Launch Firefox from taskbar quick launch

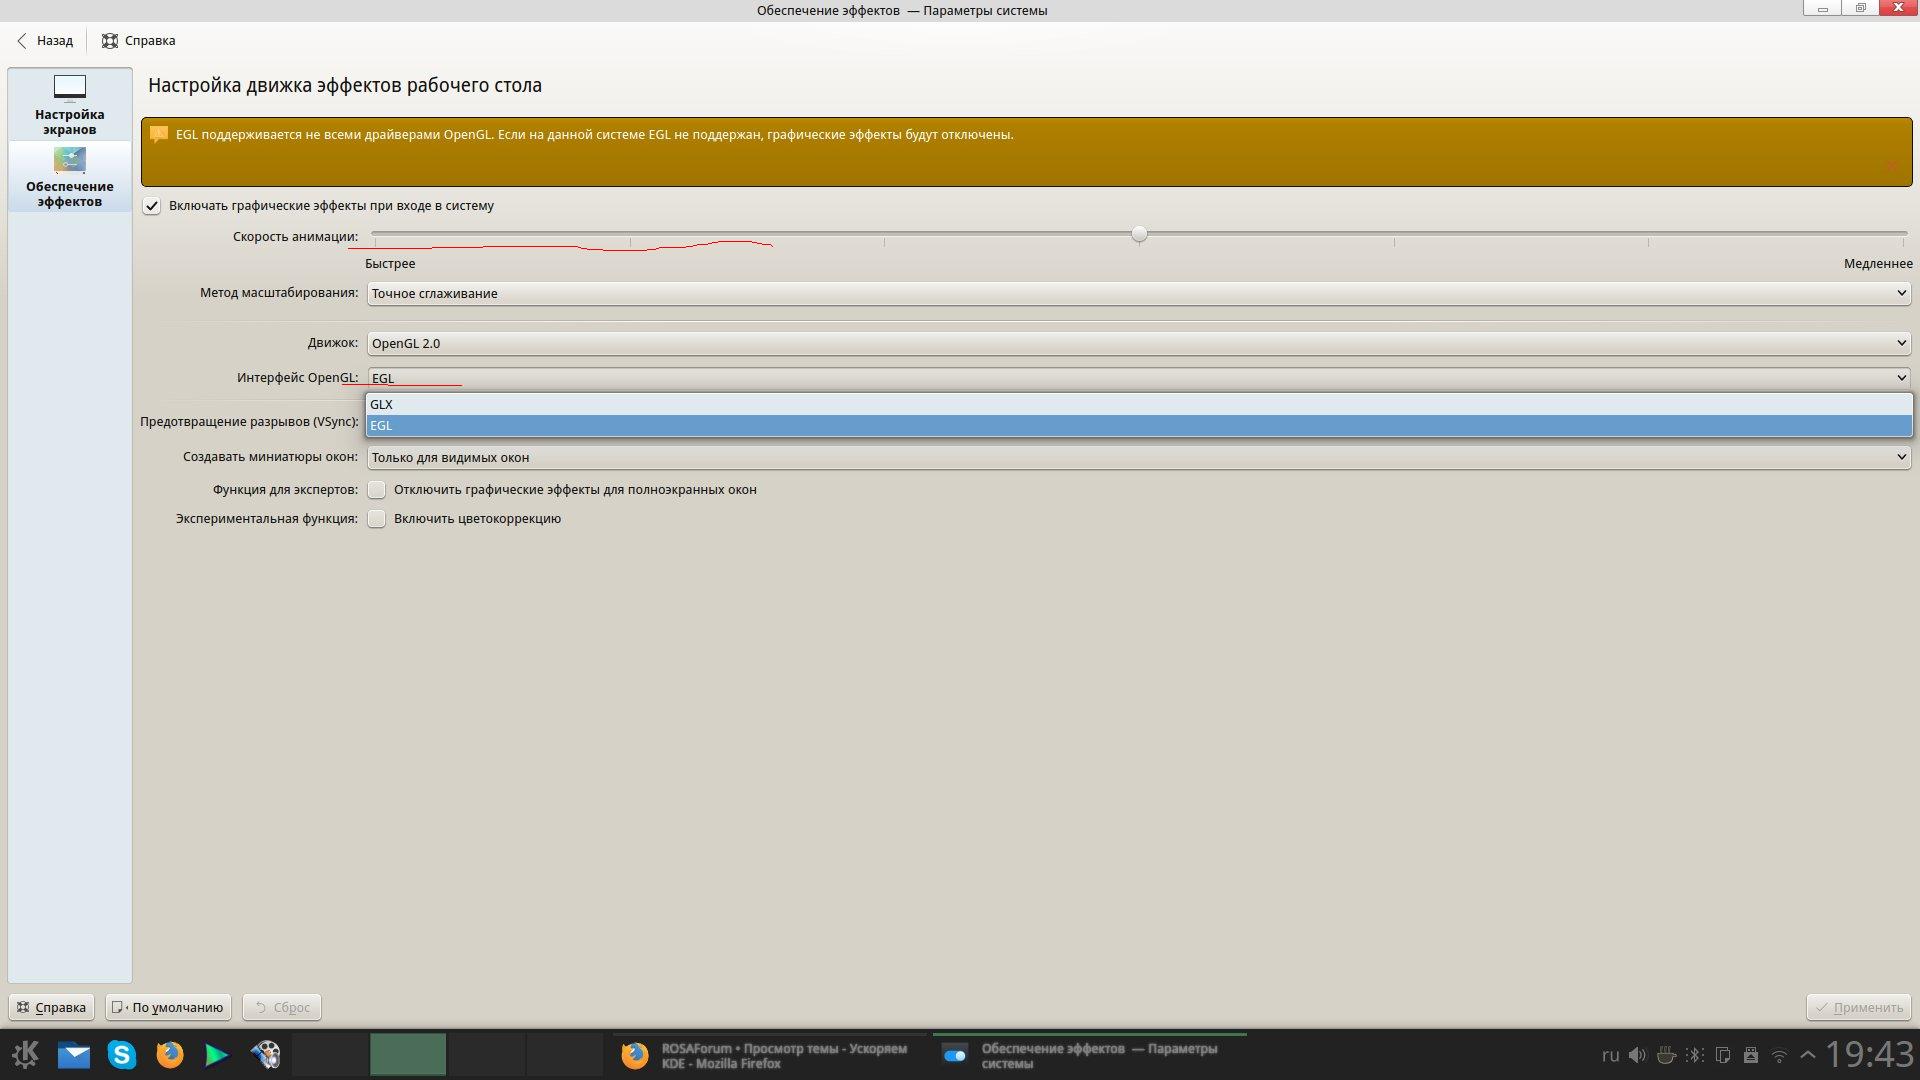pyautogui.click(x=170, y=1054)
